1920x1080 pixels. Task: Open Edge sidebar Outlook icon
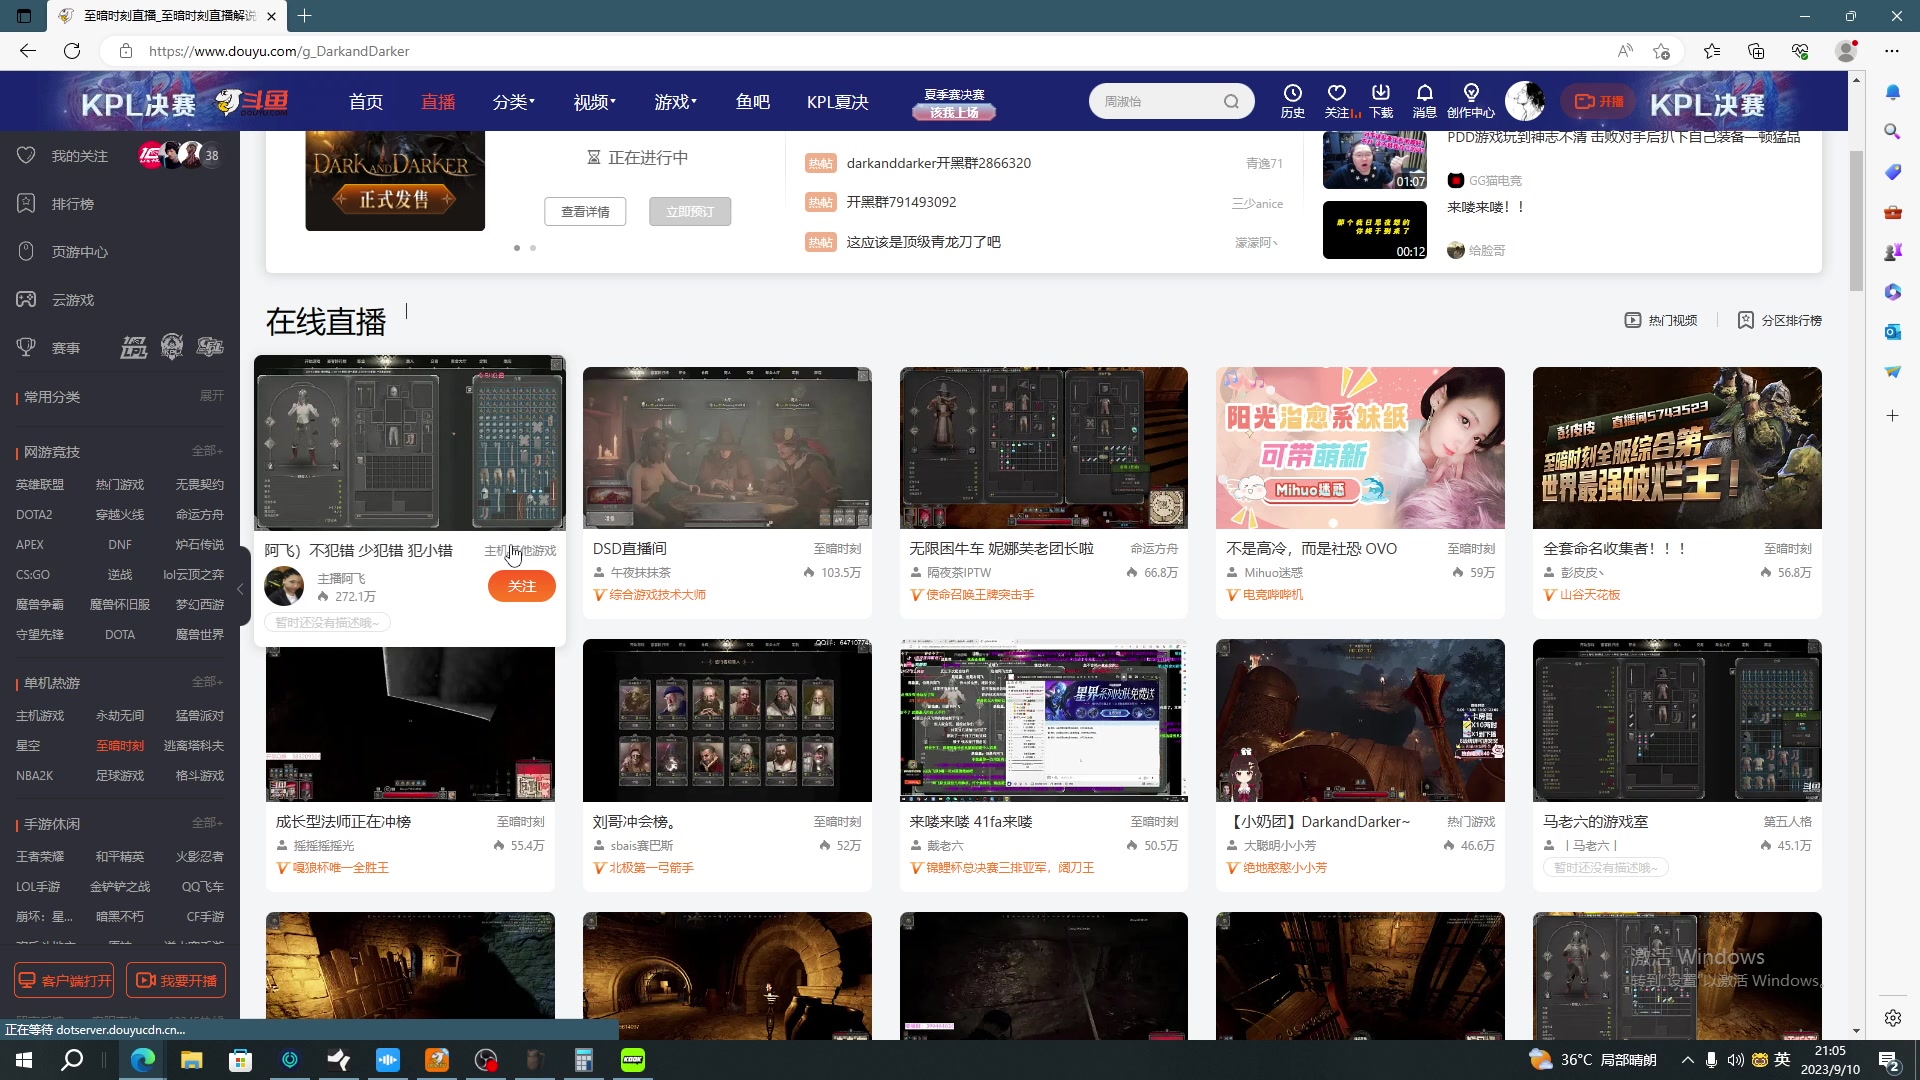(1892, 332)
